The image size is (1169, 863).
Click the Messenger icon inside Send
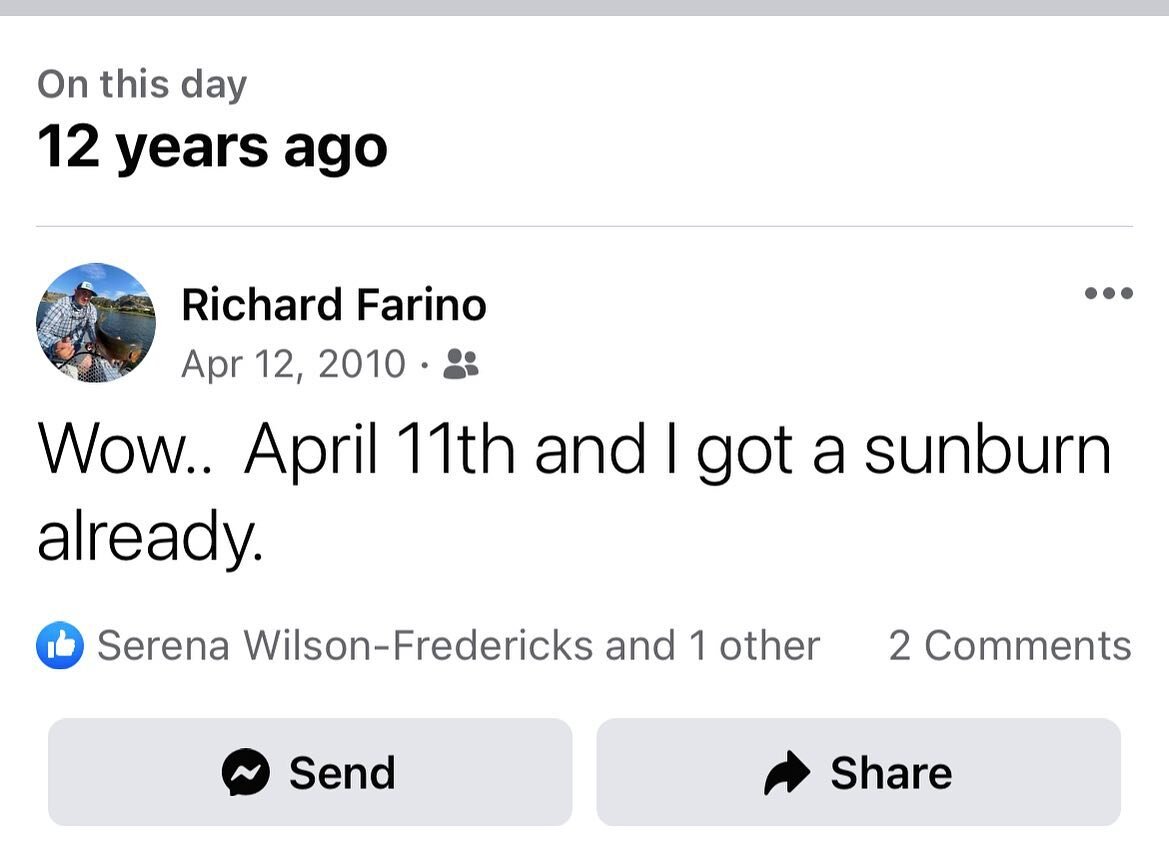[245, 772]
